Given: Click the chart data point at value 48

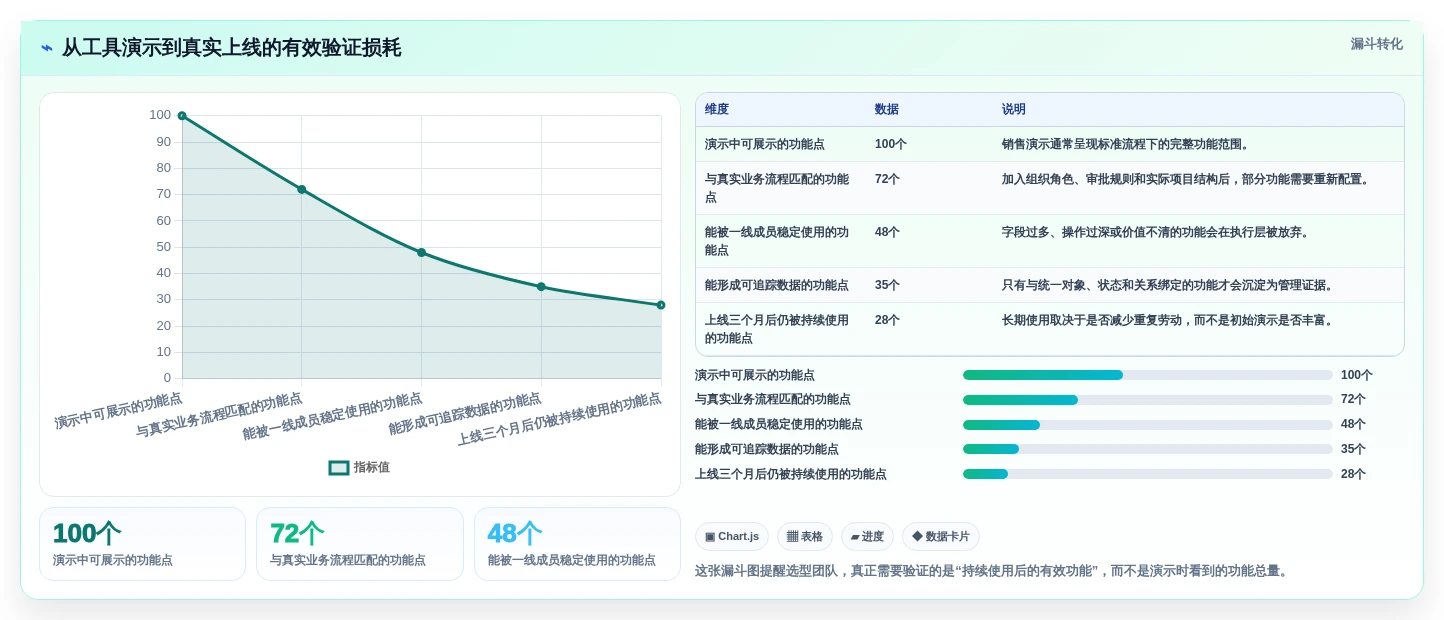Looking at the screenshot, I should pyautogui.click(x=421, y=252).
